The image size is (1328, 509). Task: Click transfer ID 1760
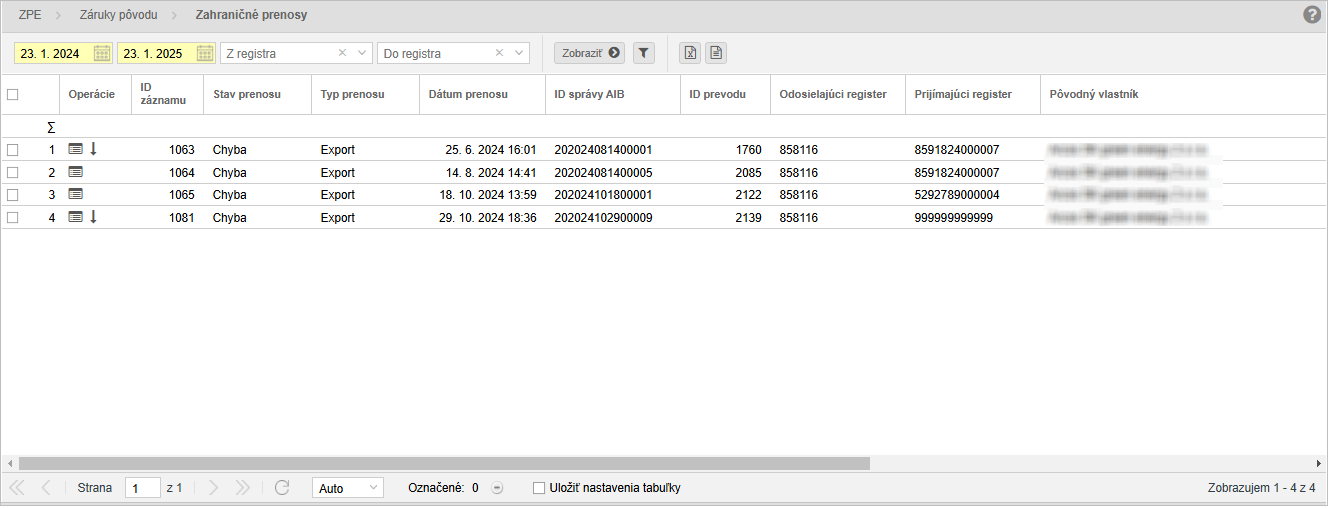748,150
